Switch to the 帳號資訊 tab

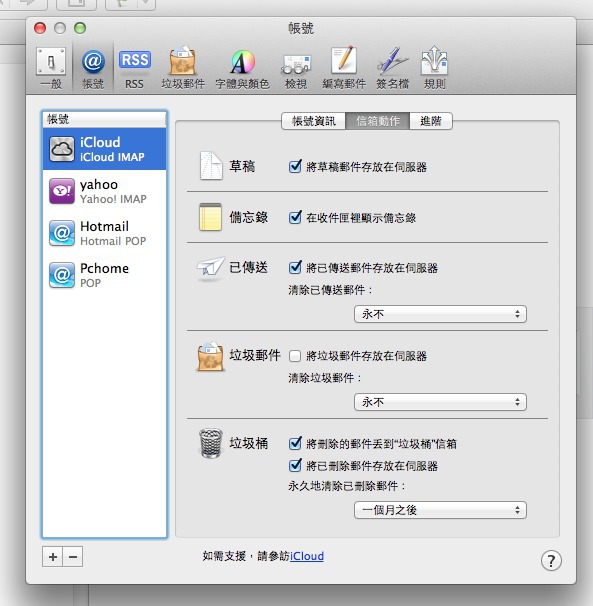314,121
